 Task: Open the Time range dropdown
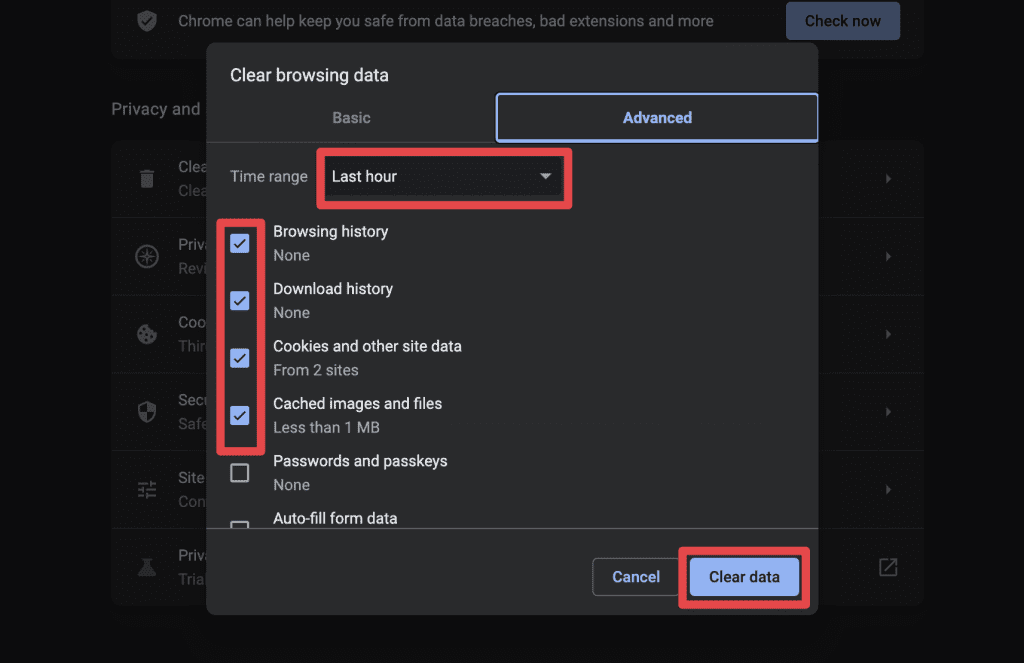click(x=443, y=177)
